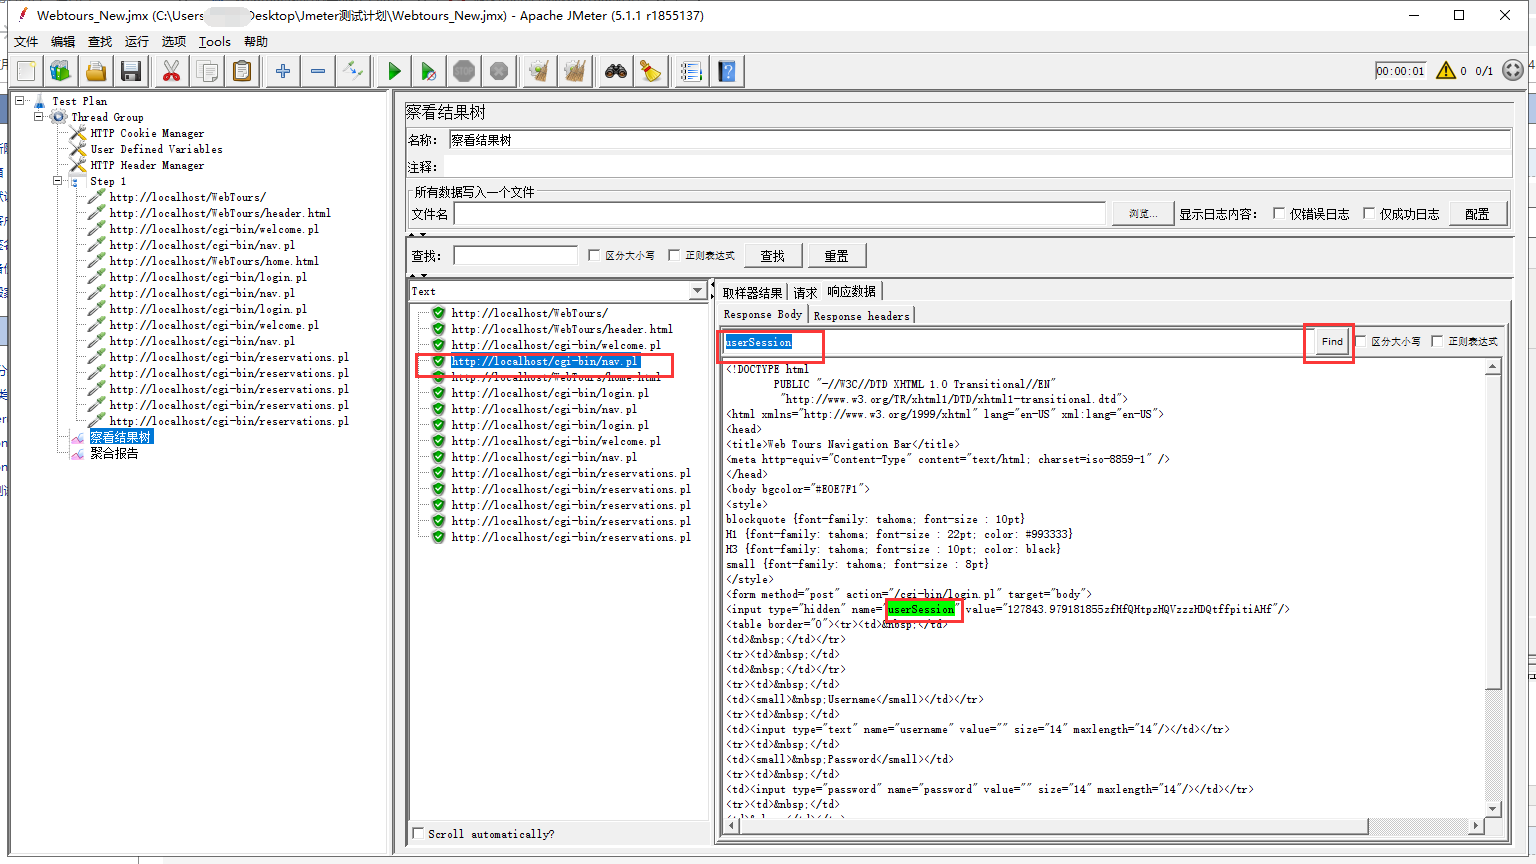The height and width of the screenshot is (864, 1536).
Task: Click the Reset Search broom icon
Action: click(x=651, y=71)
